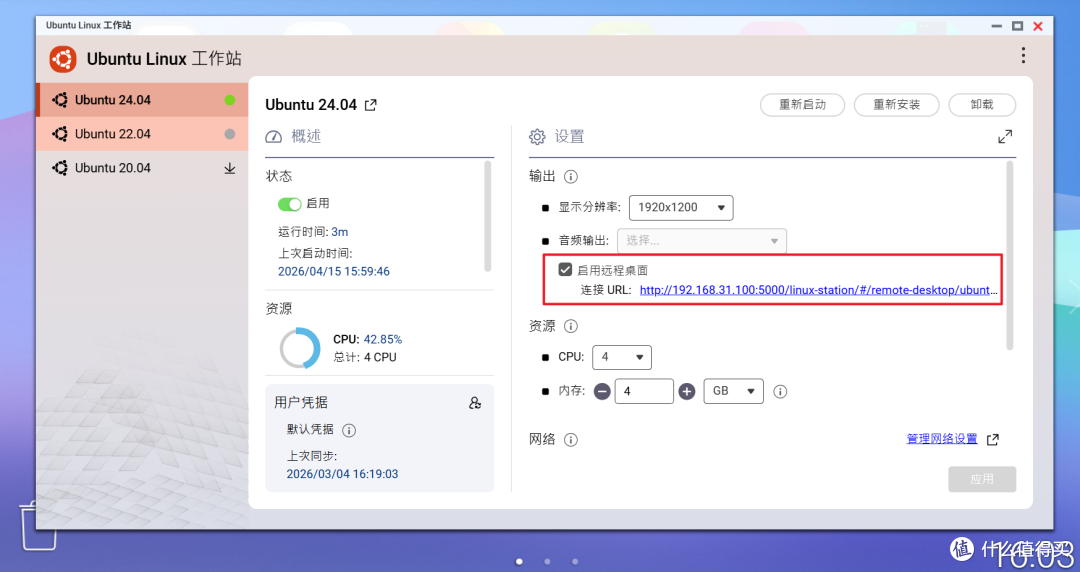The image size is (1080, 572).
Task: Close the Ubuntu Linux 工作站 window
Action: click(x=1038, y=26)
